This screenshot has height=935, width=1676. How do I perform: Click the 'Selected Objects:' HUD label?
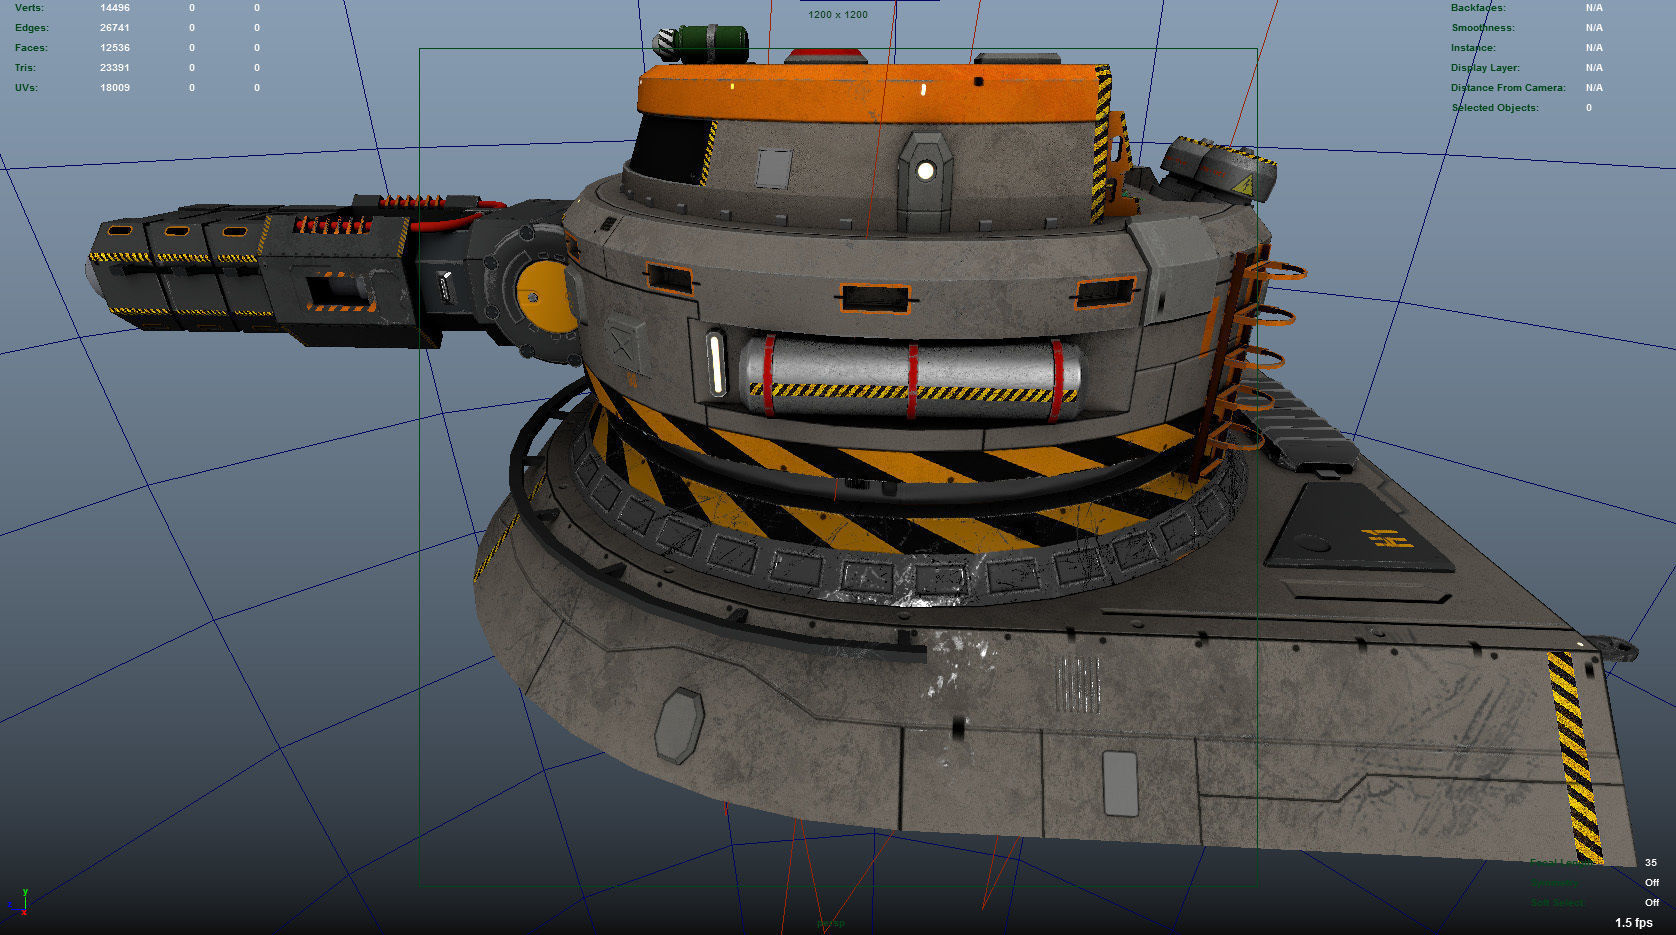[1495, 108]
